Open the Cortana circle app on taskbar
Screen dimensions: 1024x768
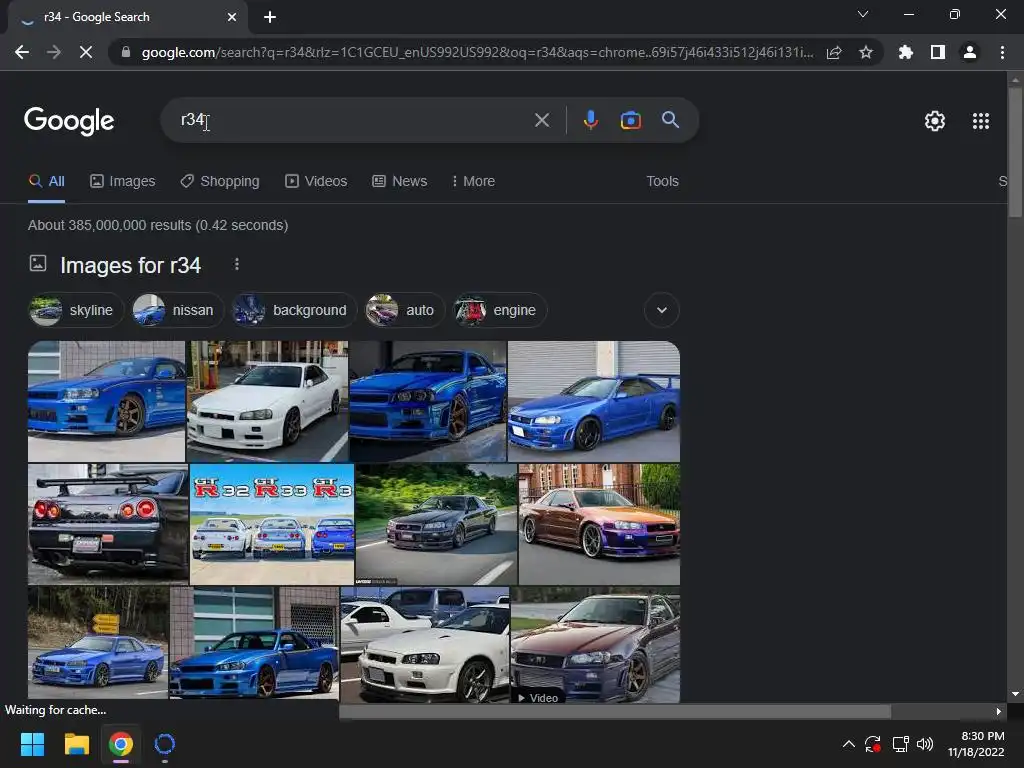click(165, 744)
